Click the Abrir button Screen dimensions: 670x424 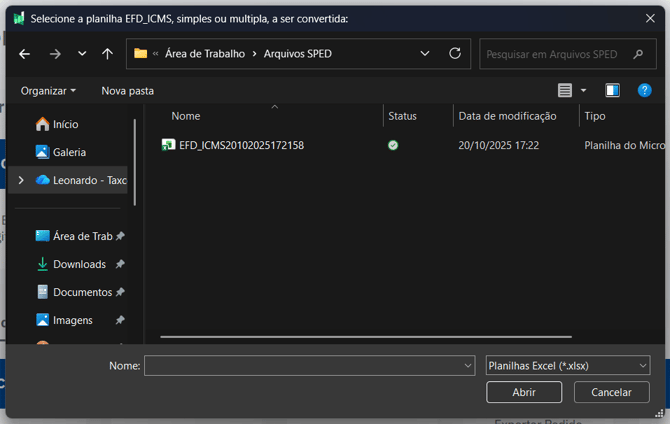(524, 392)
